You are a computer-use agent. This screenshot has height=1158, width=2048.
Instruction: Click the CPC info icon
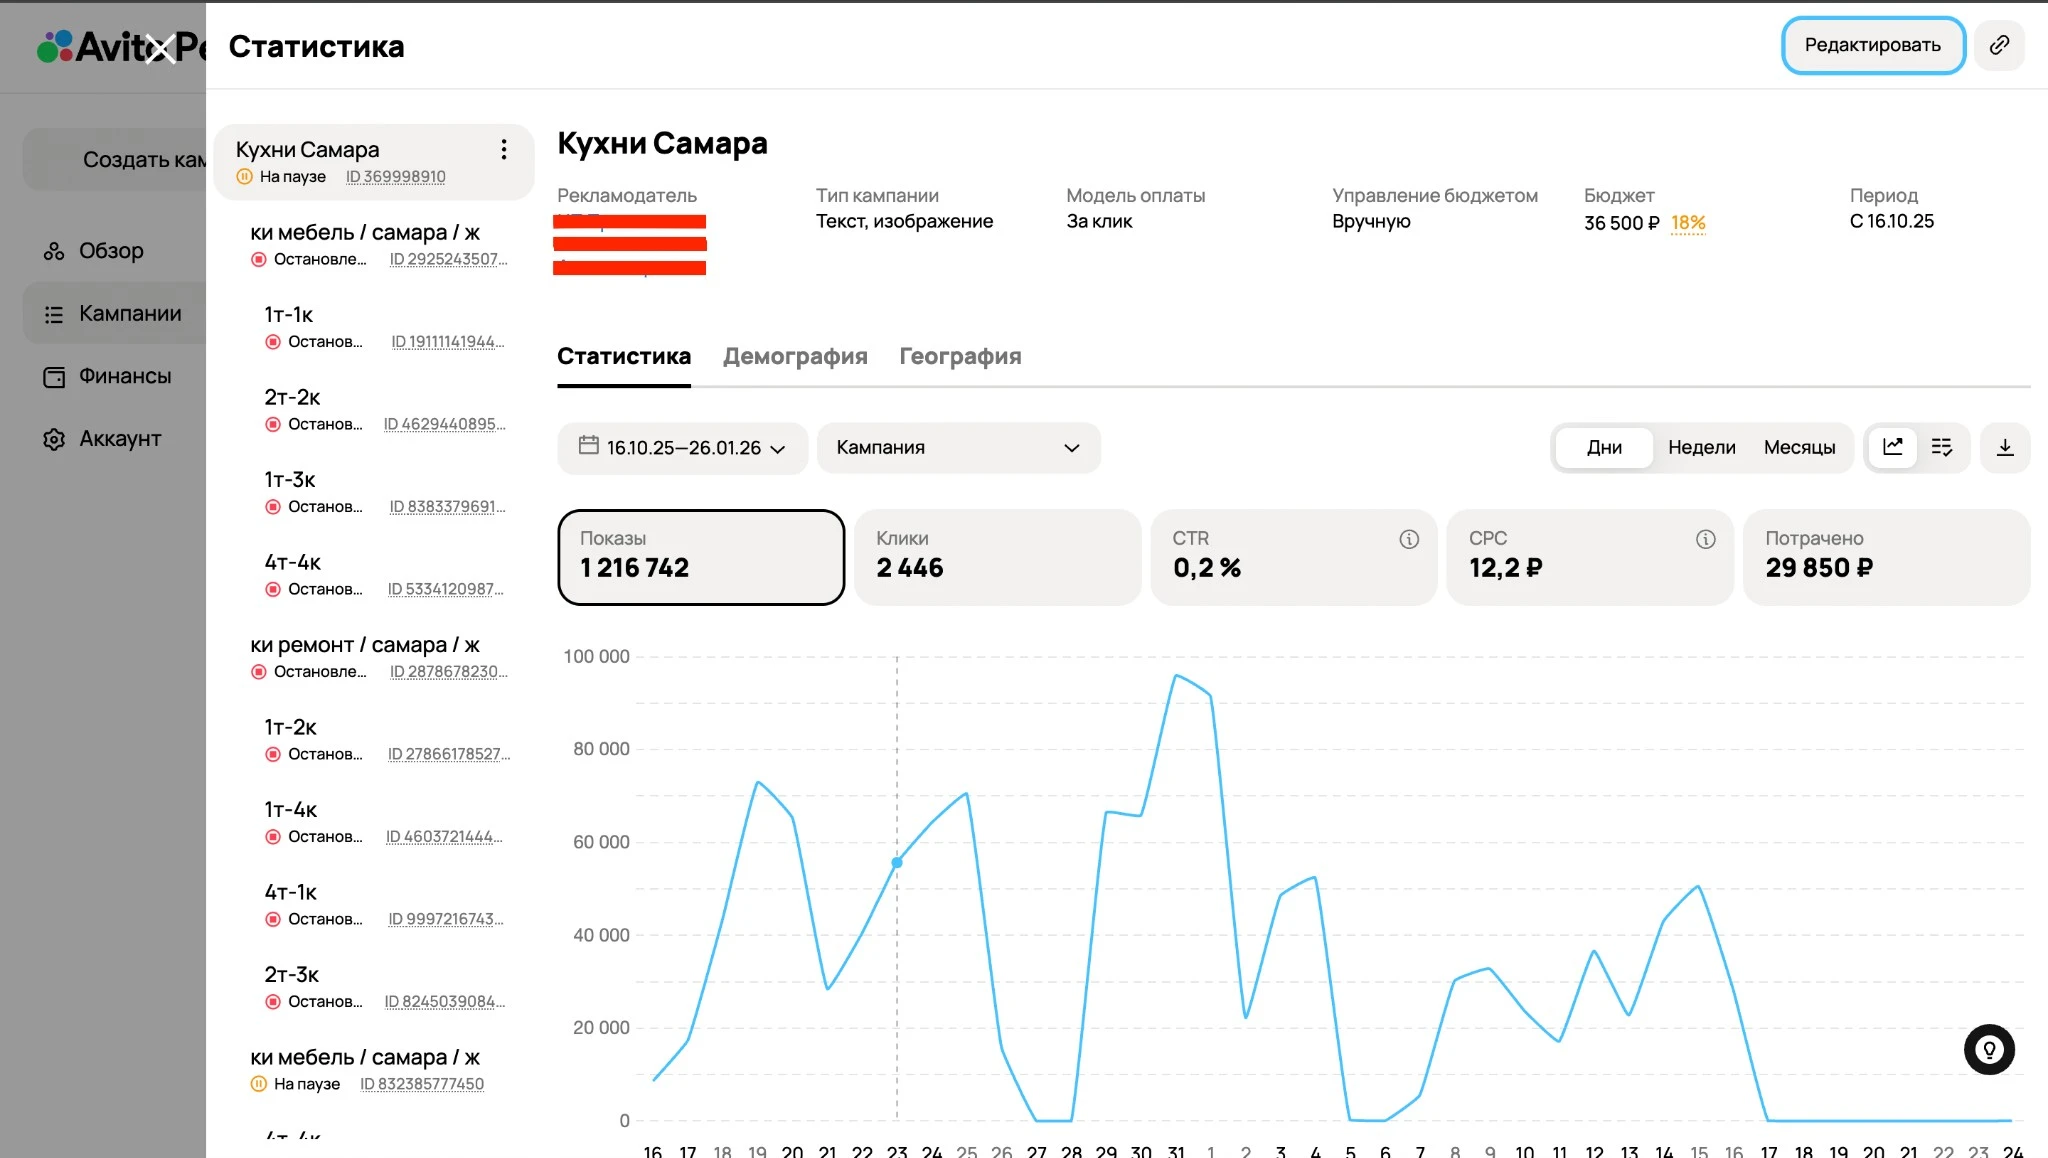tap(1705, 539)
